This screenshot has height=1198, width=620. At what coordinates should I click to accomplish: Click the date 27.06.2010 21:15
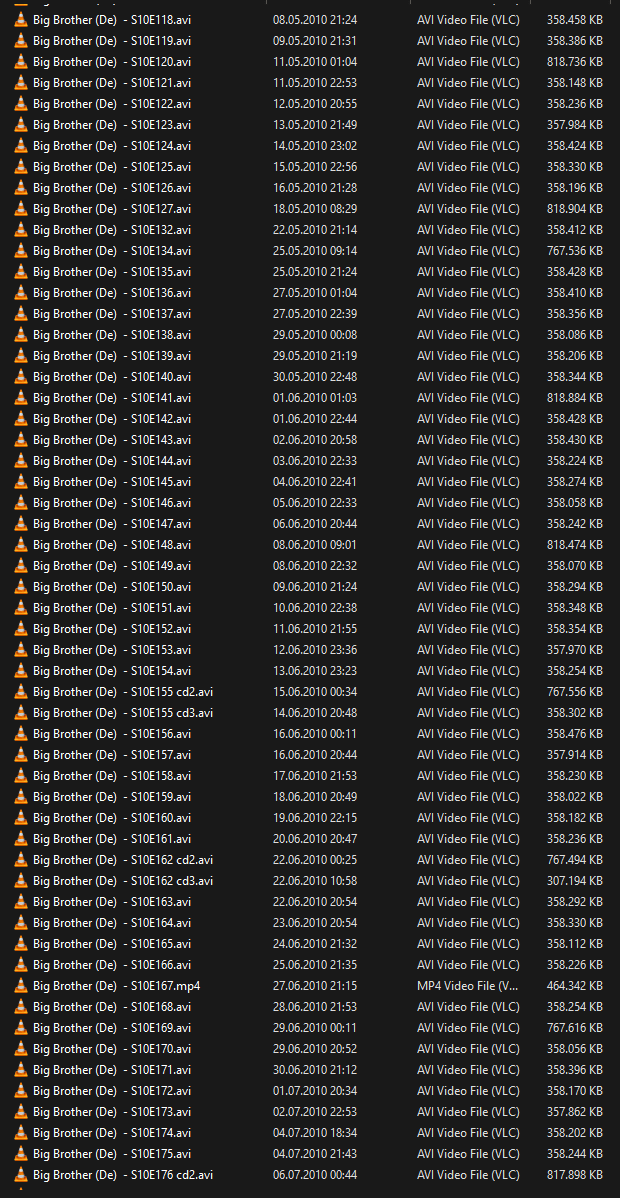[315, 986]
